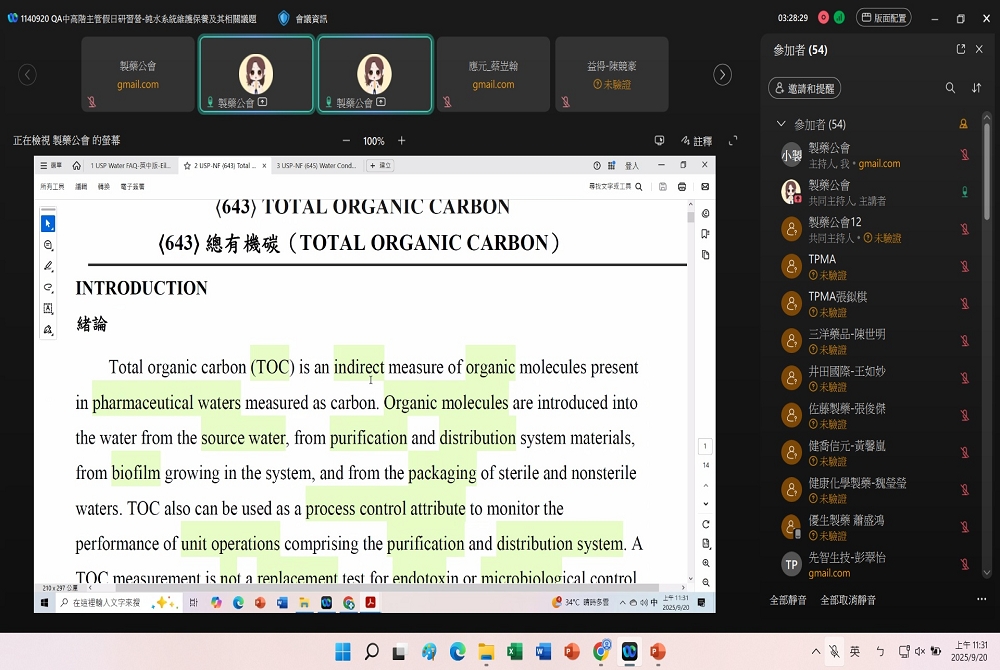This screenshot has width=1000, height=670.
Task: Toggle mute for host 製藥公會 (我)
Action: pyautogui.click(x=964, y=155)
